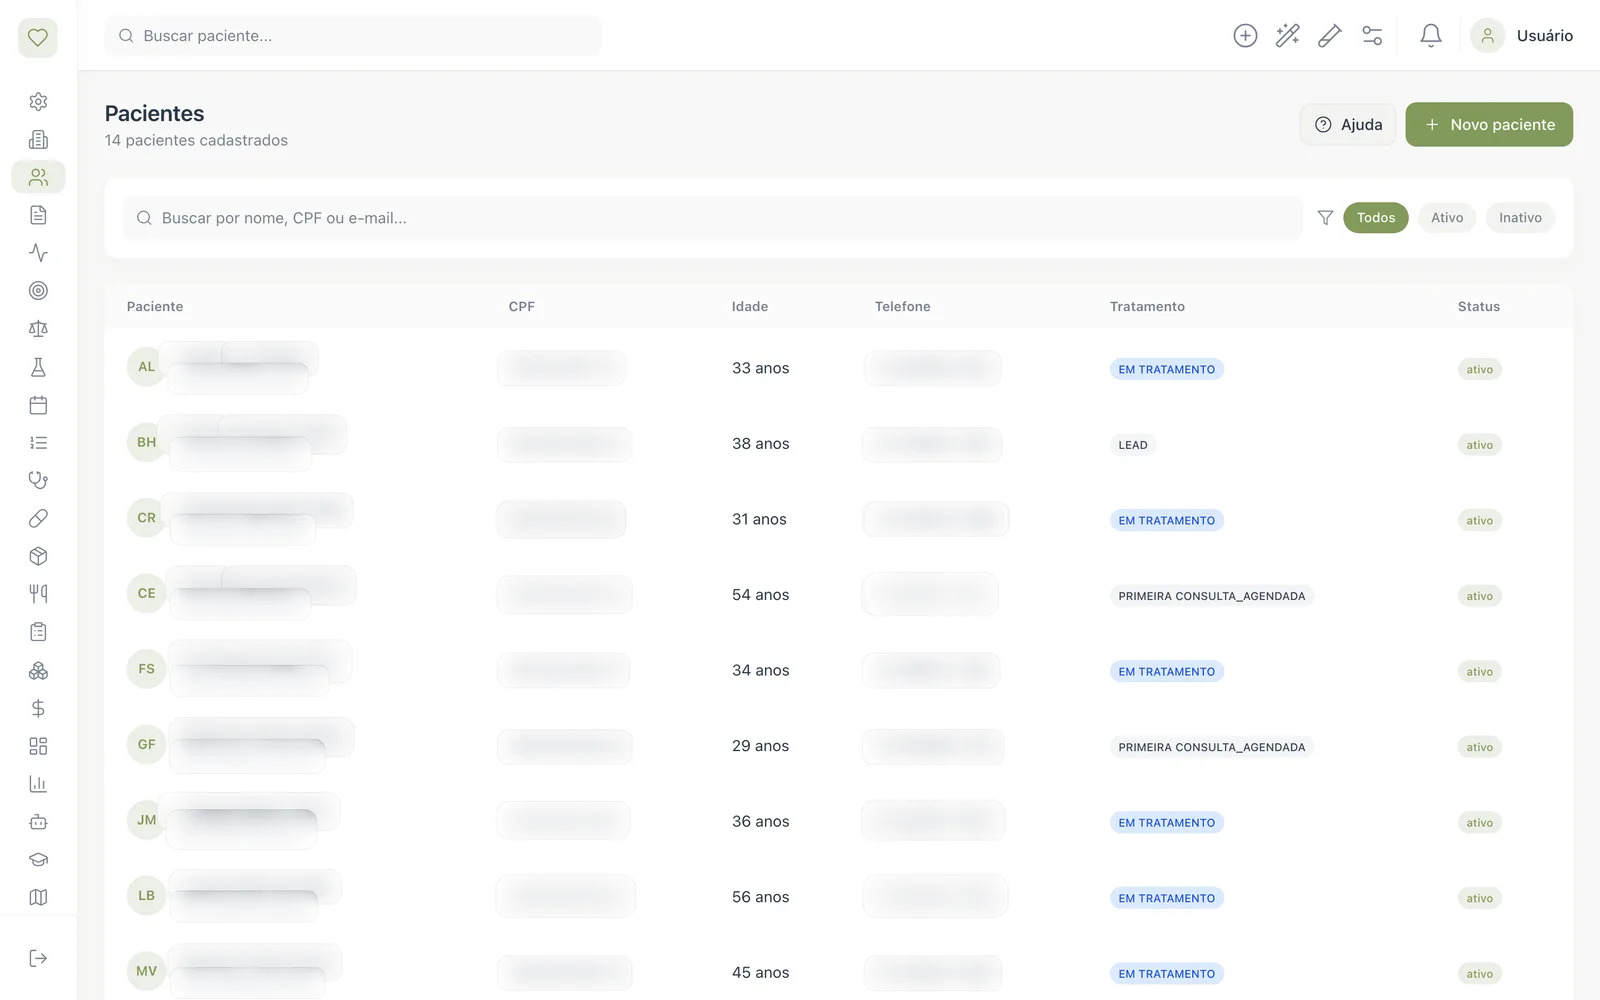
Task: Open the building icon in sidebar
Action: pos(38,139)
